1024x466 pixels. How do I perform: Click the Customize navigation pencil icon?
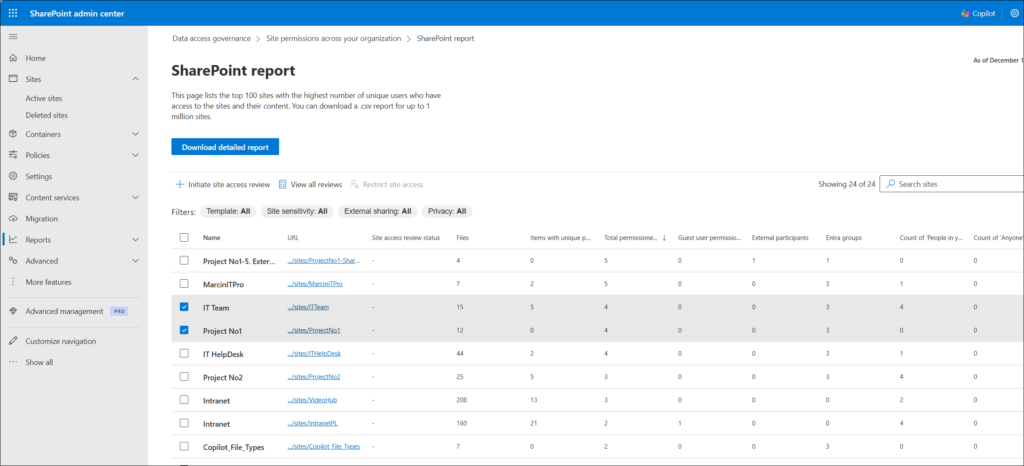tap(12, 341)
